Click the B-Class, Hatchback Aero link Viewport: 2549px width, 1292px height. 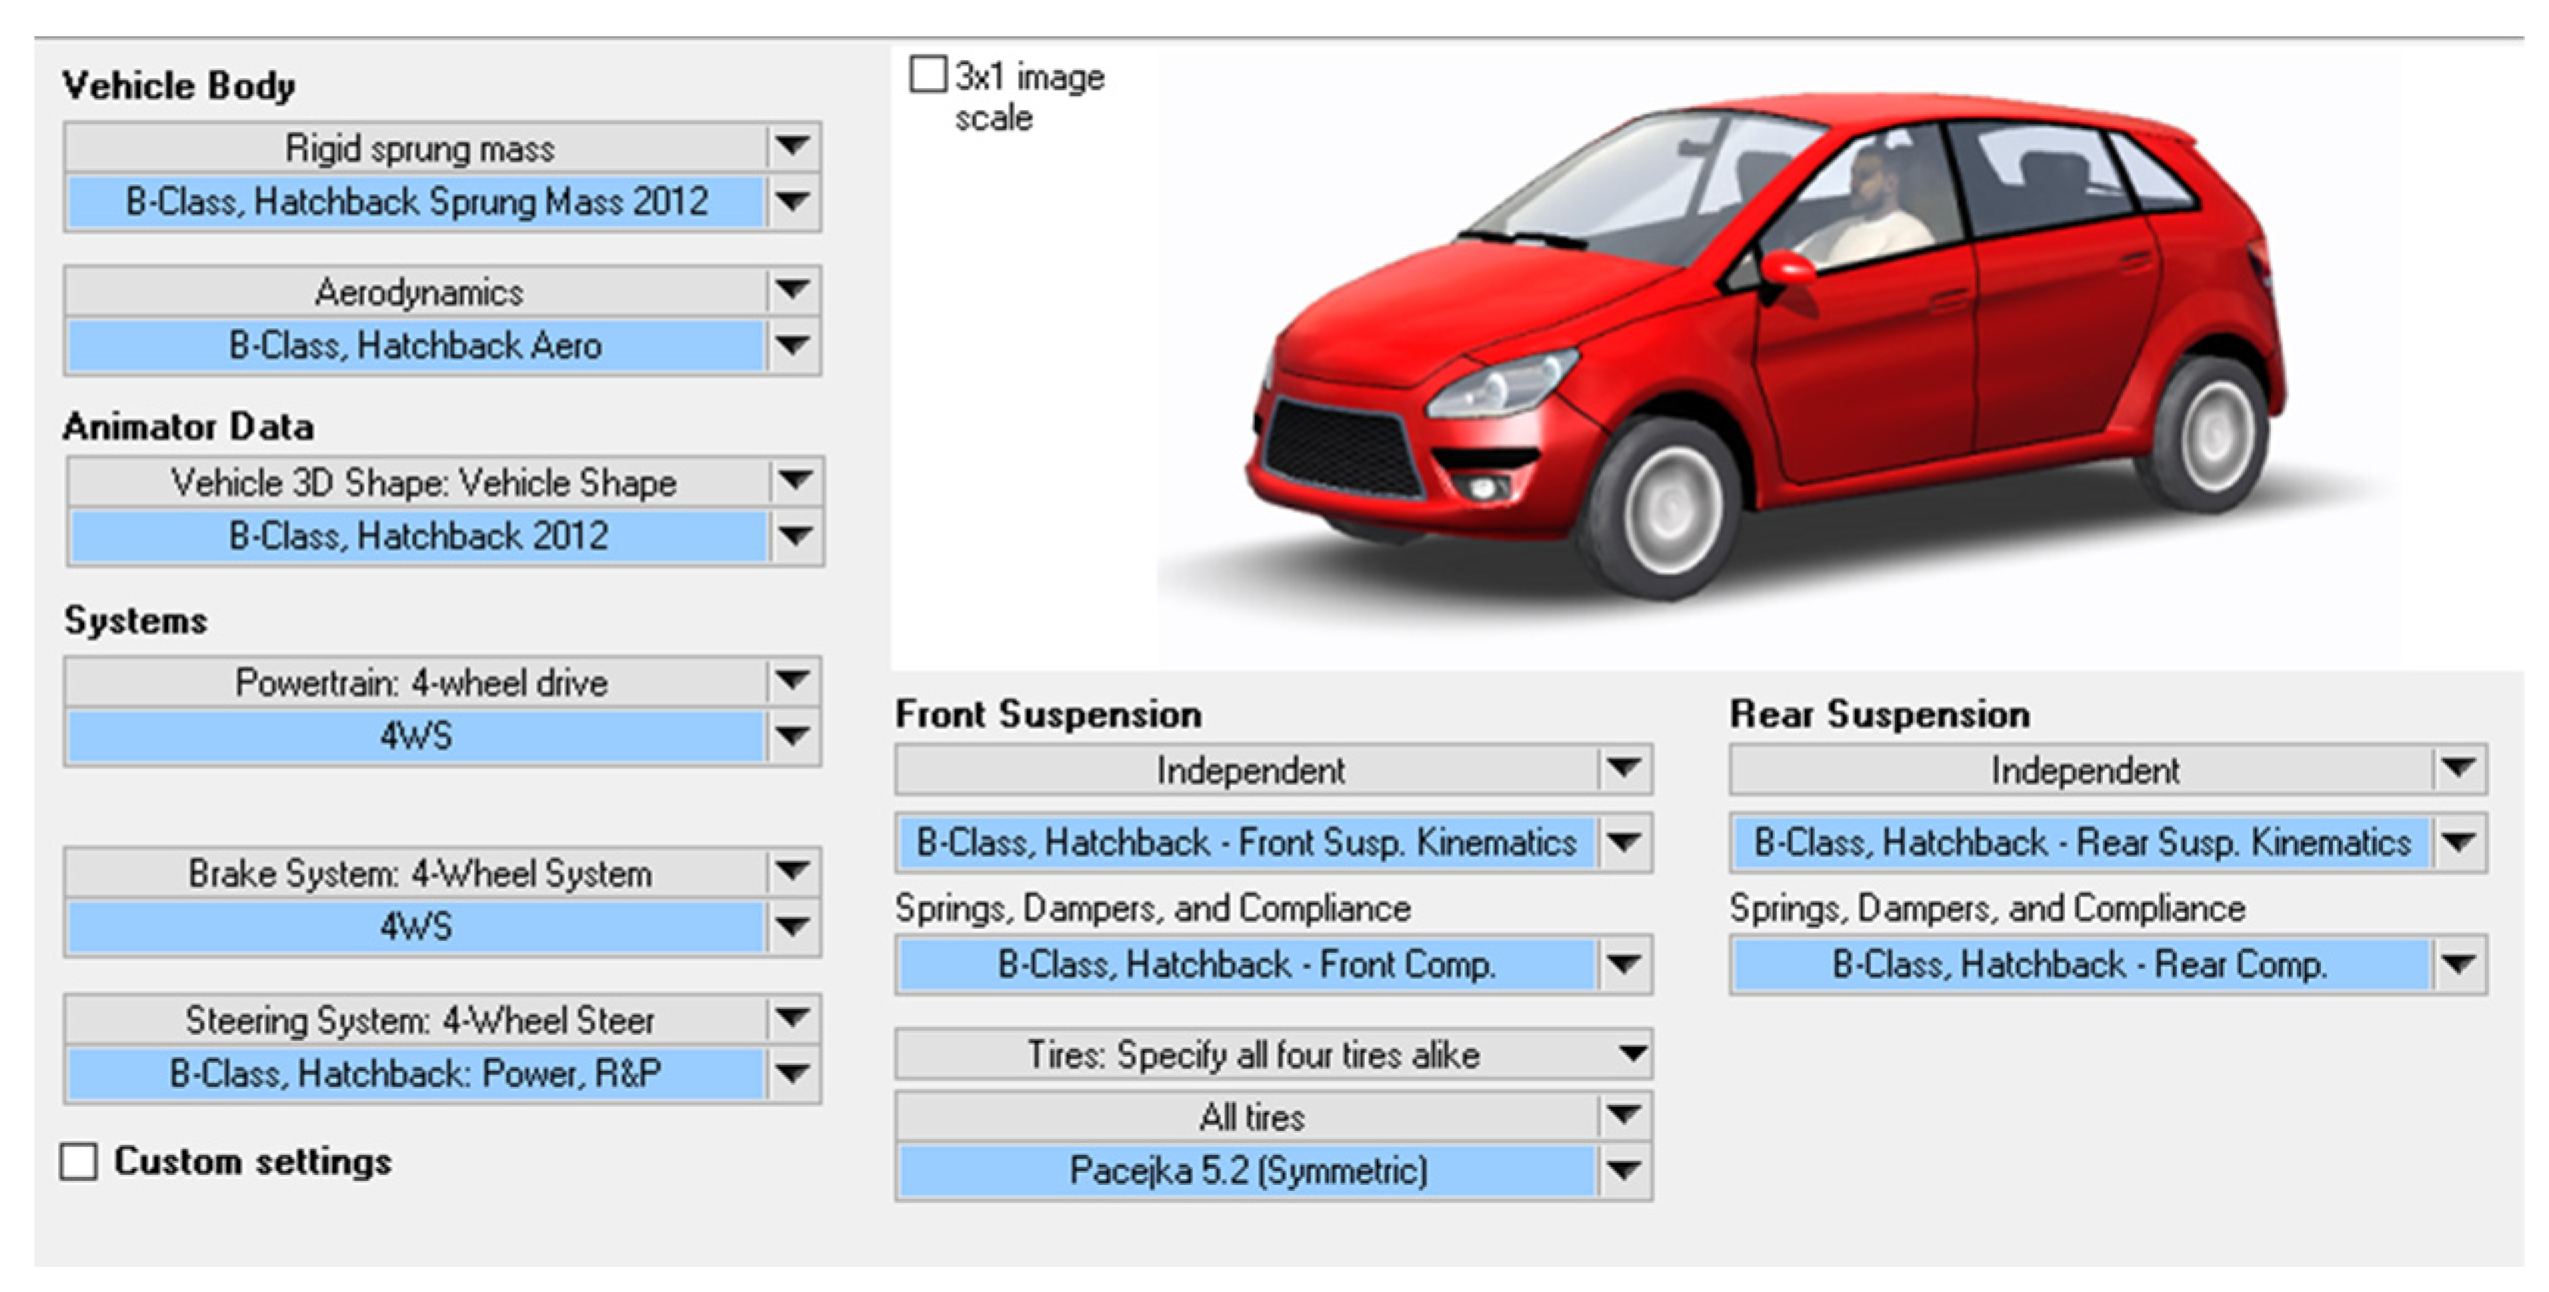point(415,346)
